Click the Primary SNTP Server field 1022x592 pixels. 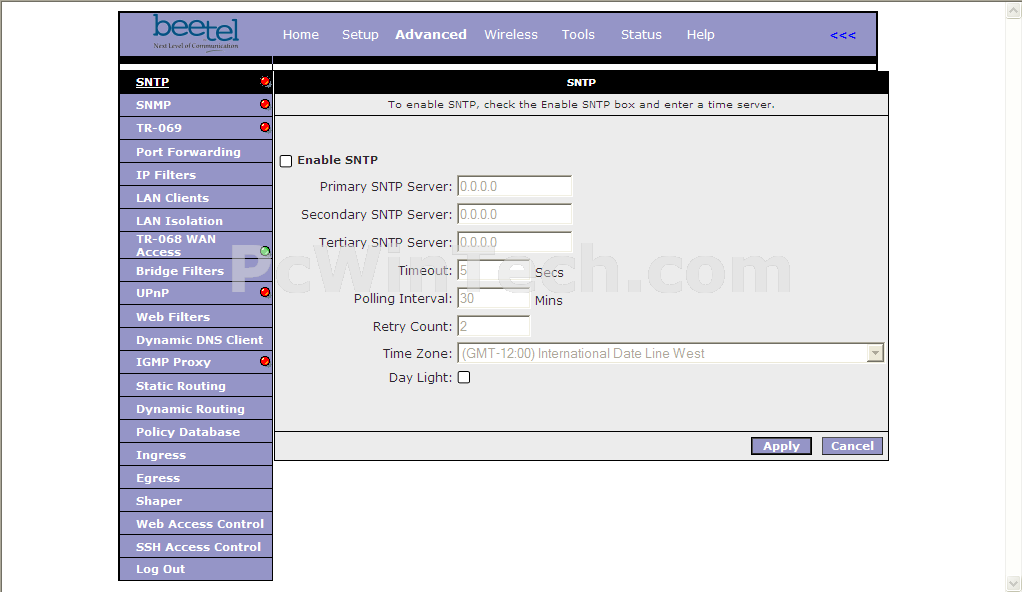(x=514, y=186)
